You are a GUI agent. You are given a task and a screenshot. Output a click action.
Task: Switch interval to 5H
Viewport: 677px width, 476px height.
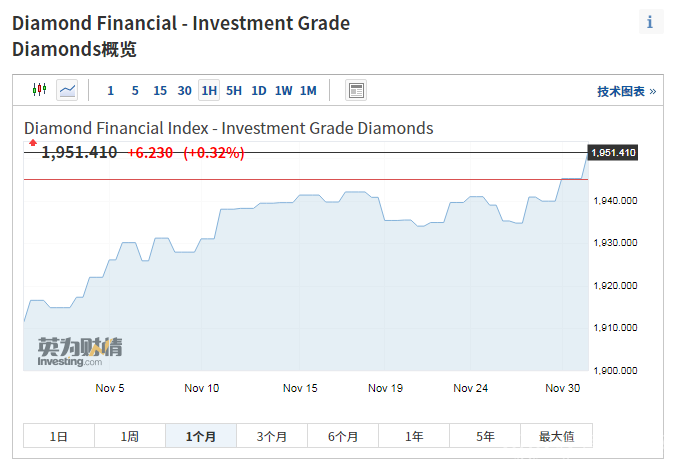[x=234, y=91]
